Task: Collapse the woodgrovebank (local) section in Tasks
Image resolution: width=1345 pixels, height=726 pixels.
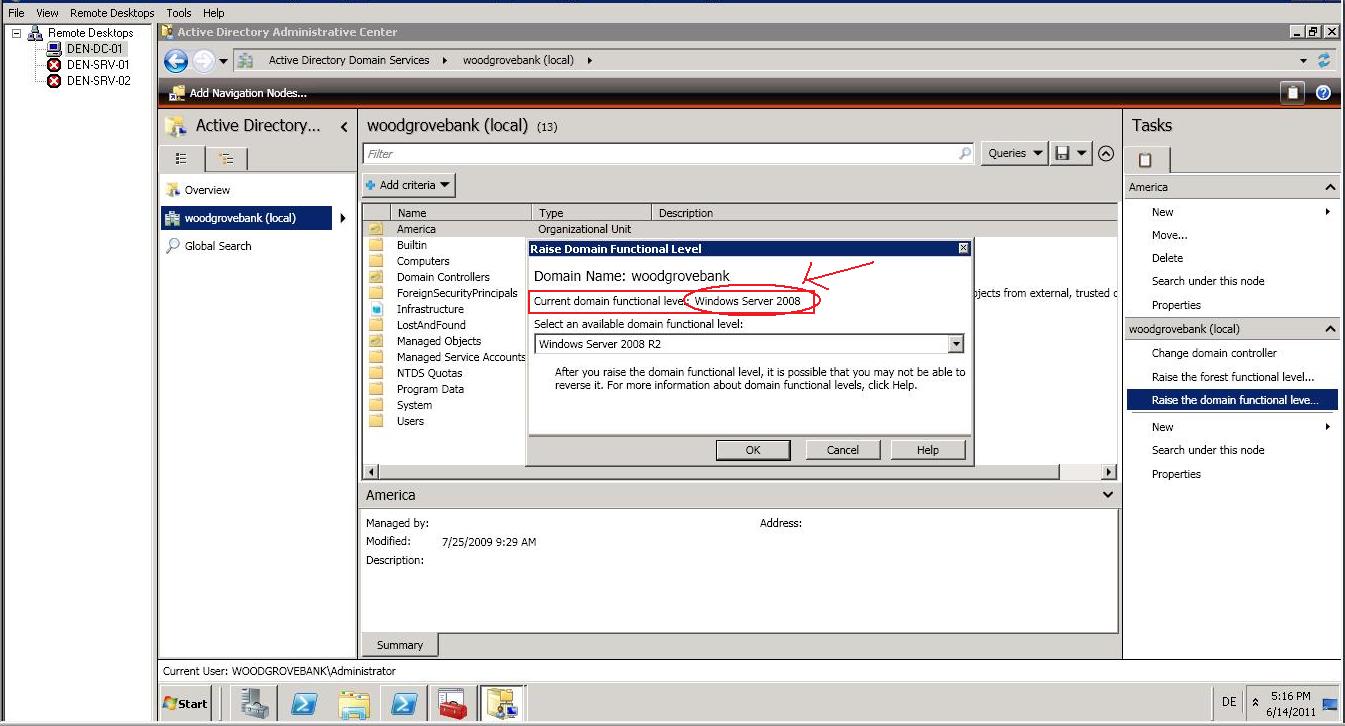Action: point(1331,329)
